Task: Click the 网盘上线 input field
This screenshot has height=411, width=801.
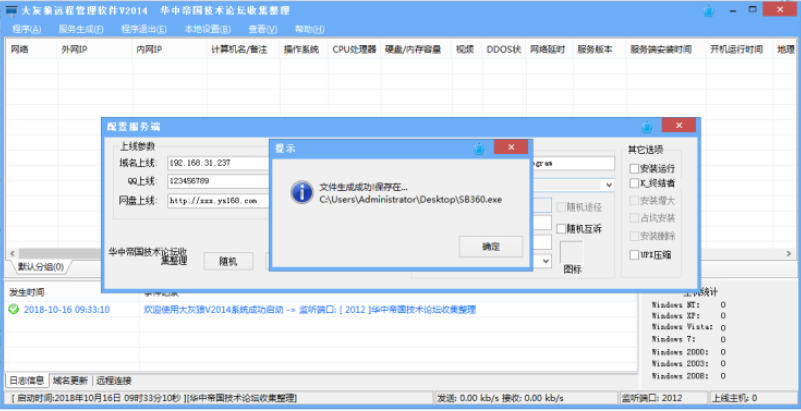Action: pos(218,201)
